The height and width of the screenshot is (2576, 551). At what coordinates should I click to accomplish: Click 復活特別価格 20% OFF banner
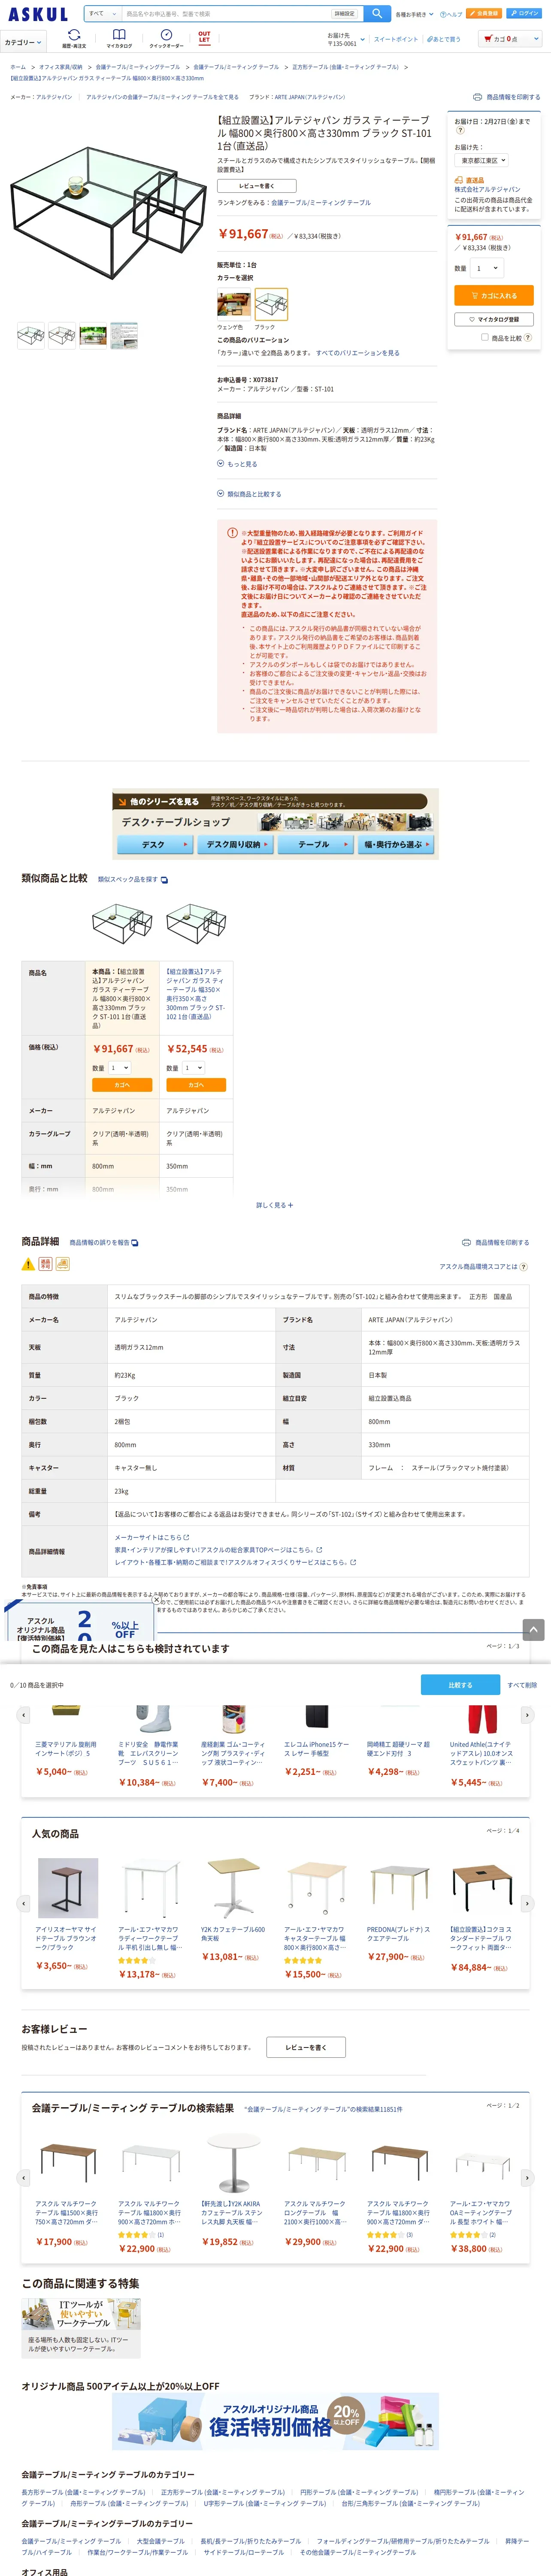pos(275,2421)
